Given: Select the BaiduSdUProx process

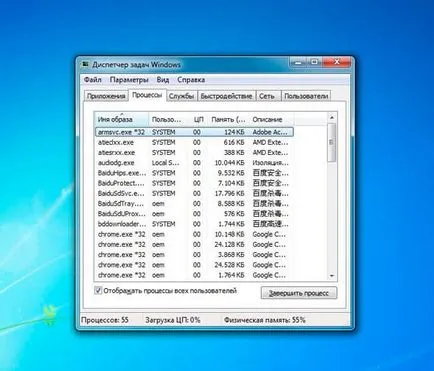Looking at the screenshot, I should click(x=194, y=214).
